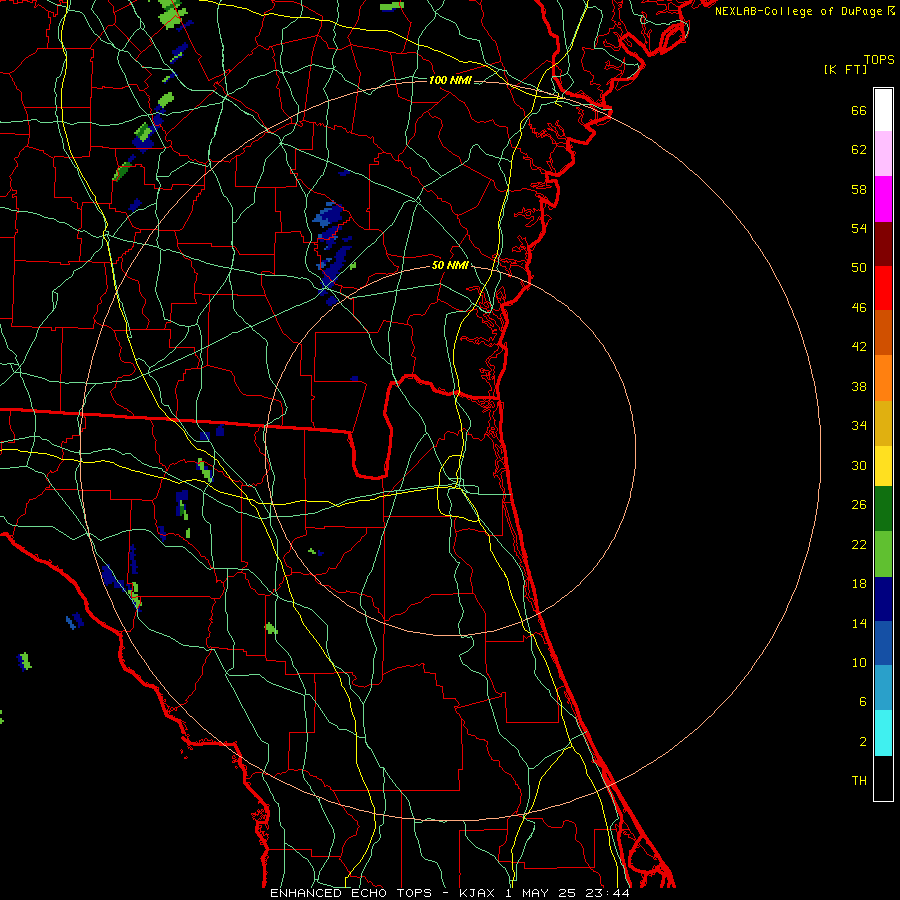This screenshot has width=900, height=900.
Task: Select the dark red (maroon) legend swatch
Action: point(883,244)
